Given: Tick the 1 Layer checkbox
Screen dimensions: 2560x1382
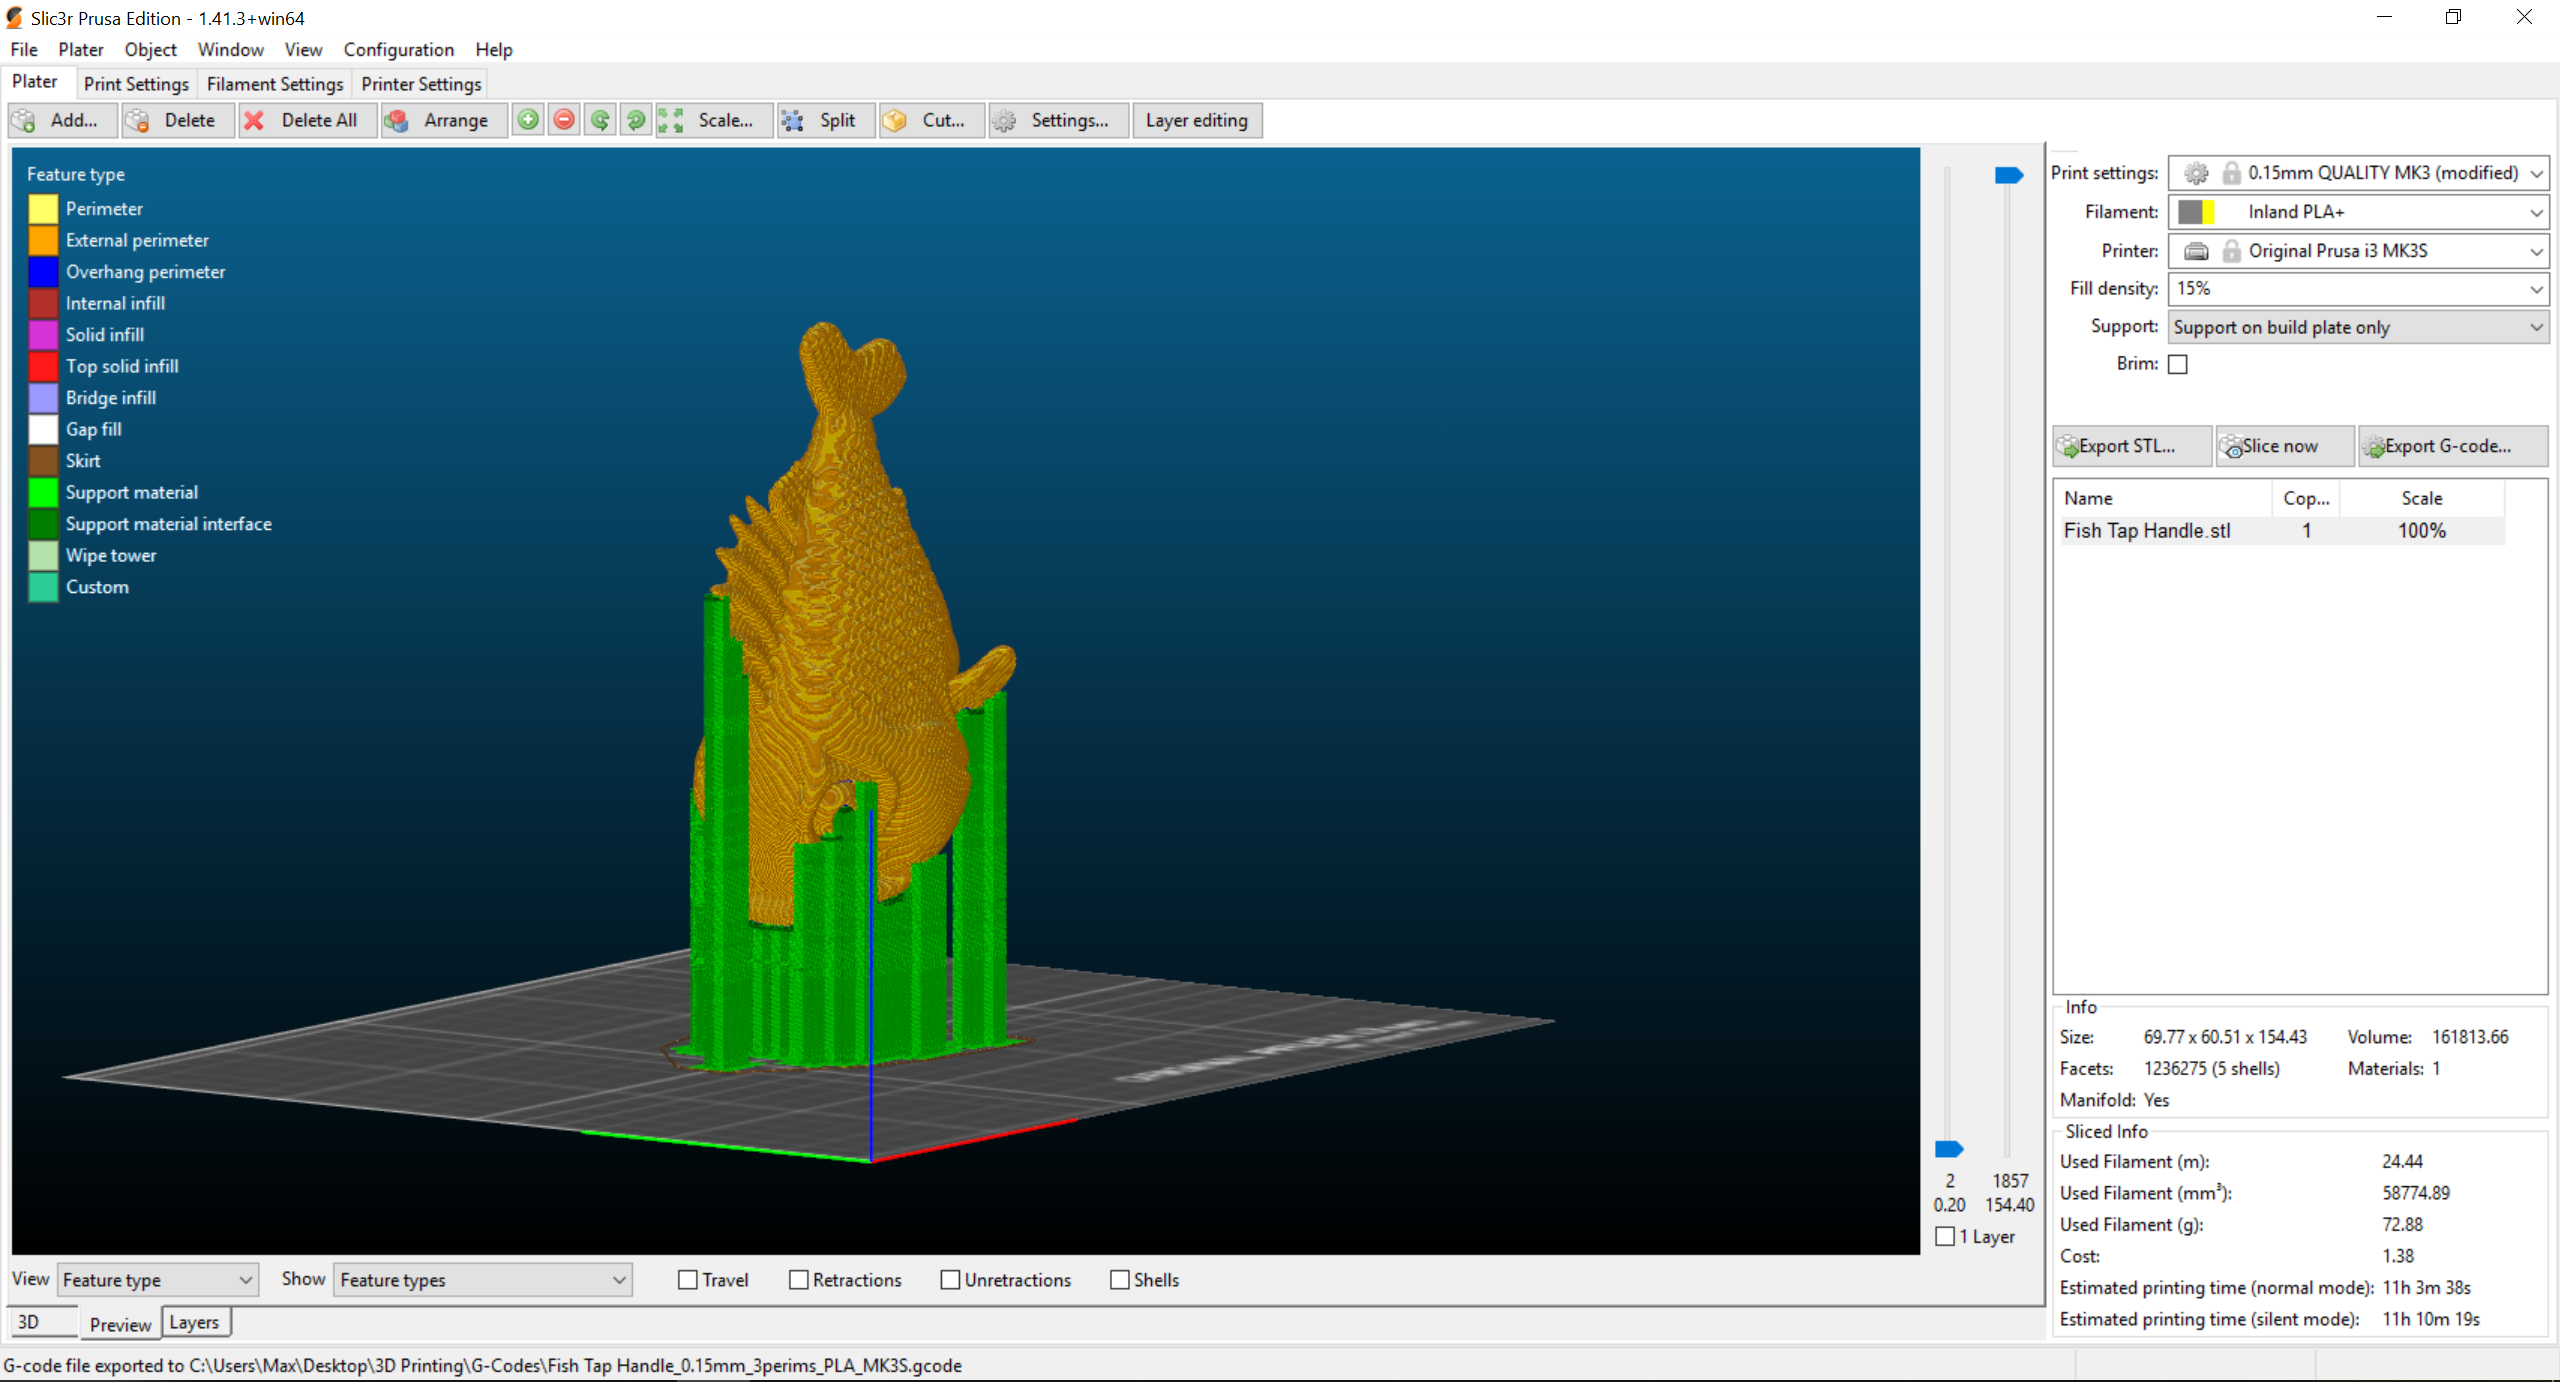Looking at the screenshot, I should pyautogui.click(x=1945, y=1237).
